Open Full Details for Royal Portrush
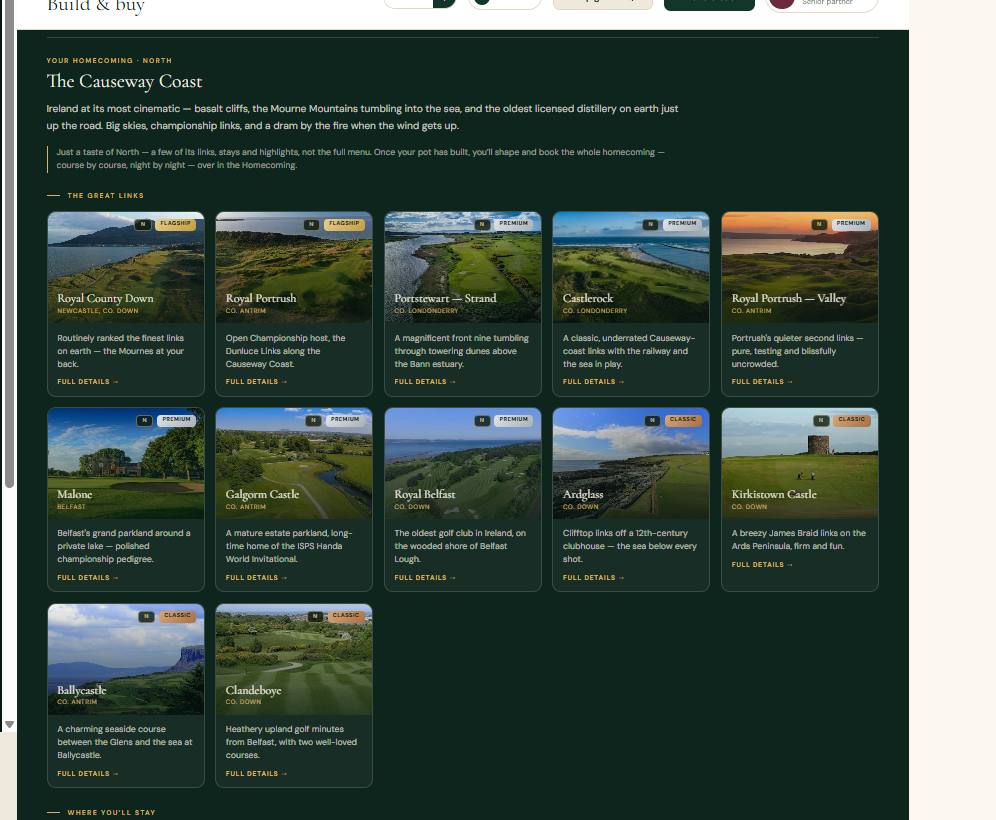This screenshot has height=820, width=996. coord(256,382)
